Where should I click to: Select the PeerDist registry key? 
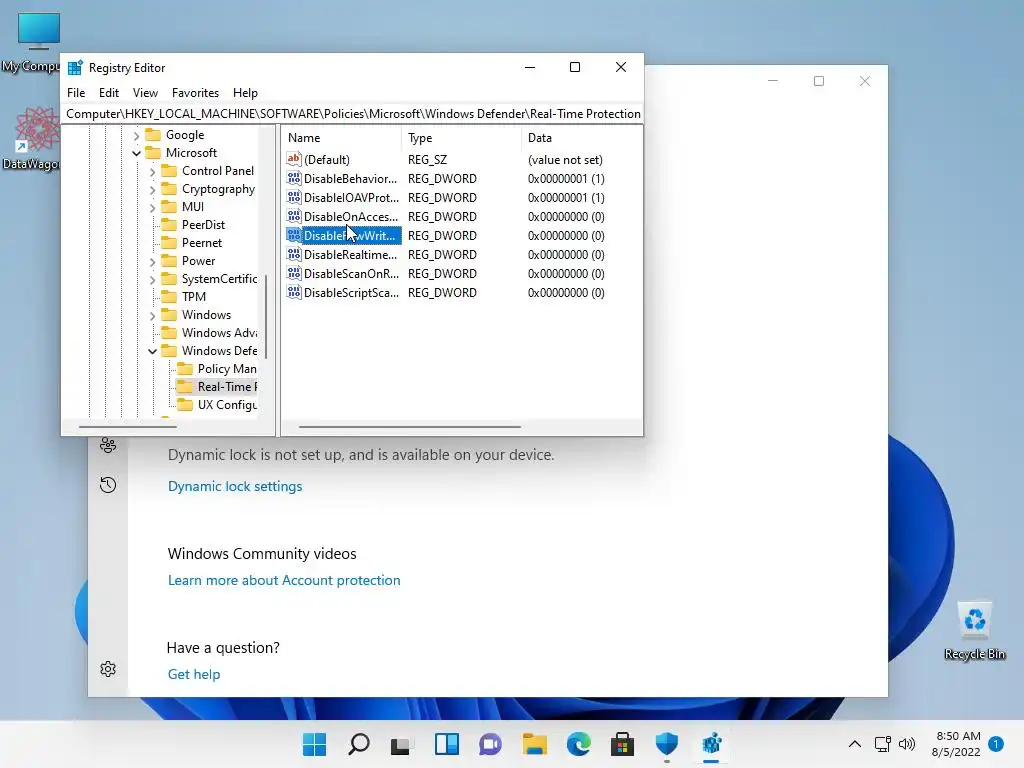pos(203,225)
